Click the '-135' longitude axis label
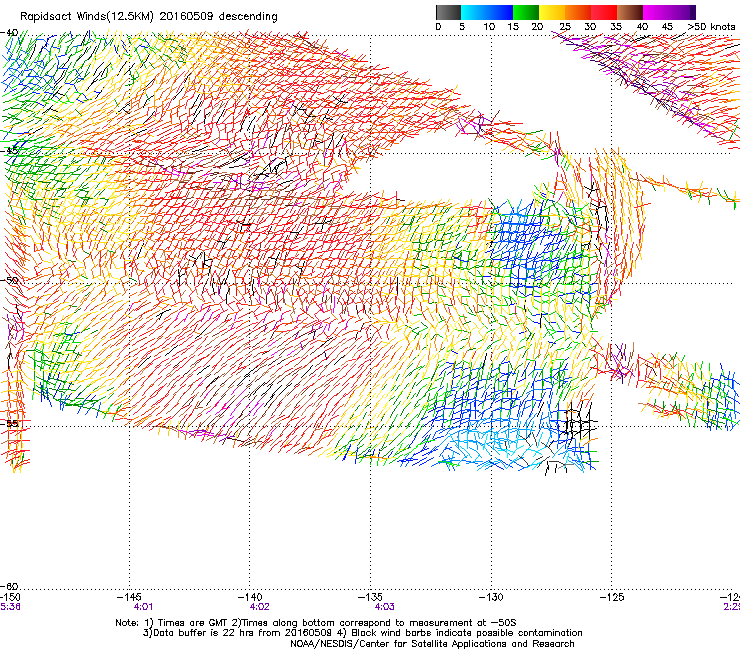Viewport: 740px width, 650px height. pos(370,597)
